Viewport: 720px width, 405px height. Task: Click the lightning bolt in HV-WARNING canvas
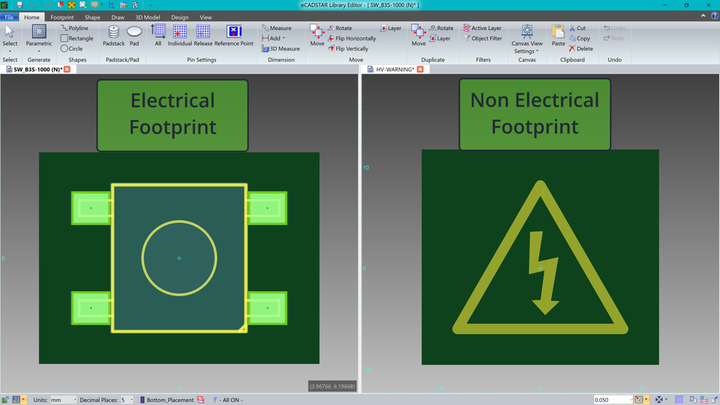[544, 273]
